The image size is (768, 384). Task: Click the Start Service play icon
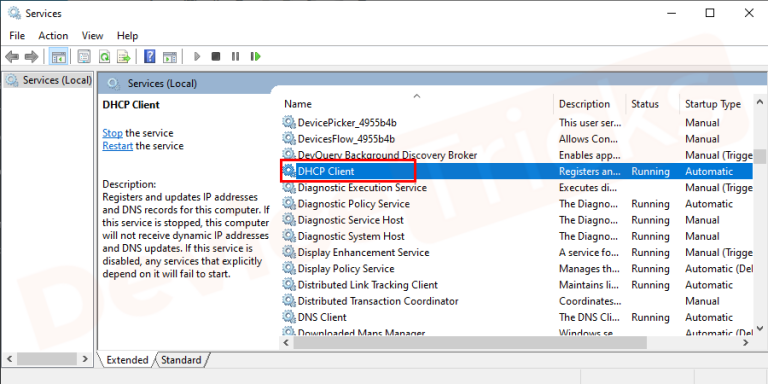click(197, 57)
